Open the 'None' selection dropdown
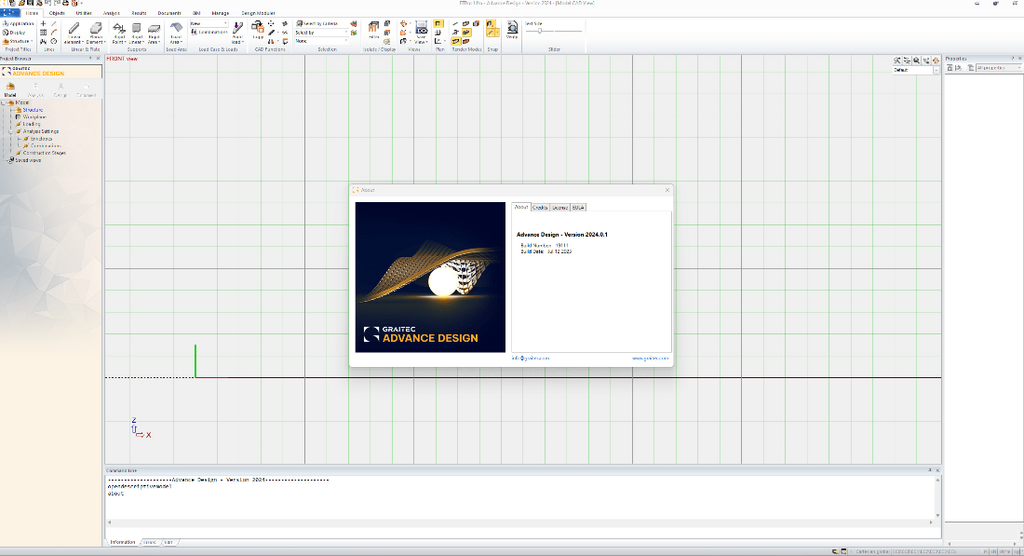 tap(346, 41)
